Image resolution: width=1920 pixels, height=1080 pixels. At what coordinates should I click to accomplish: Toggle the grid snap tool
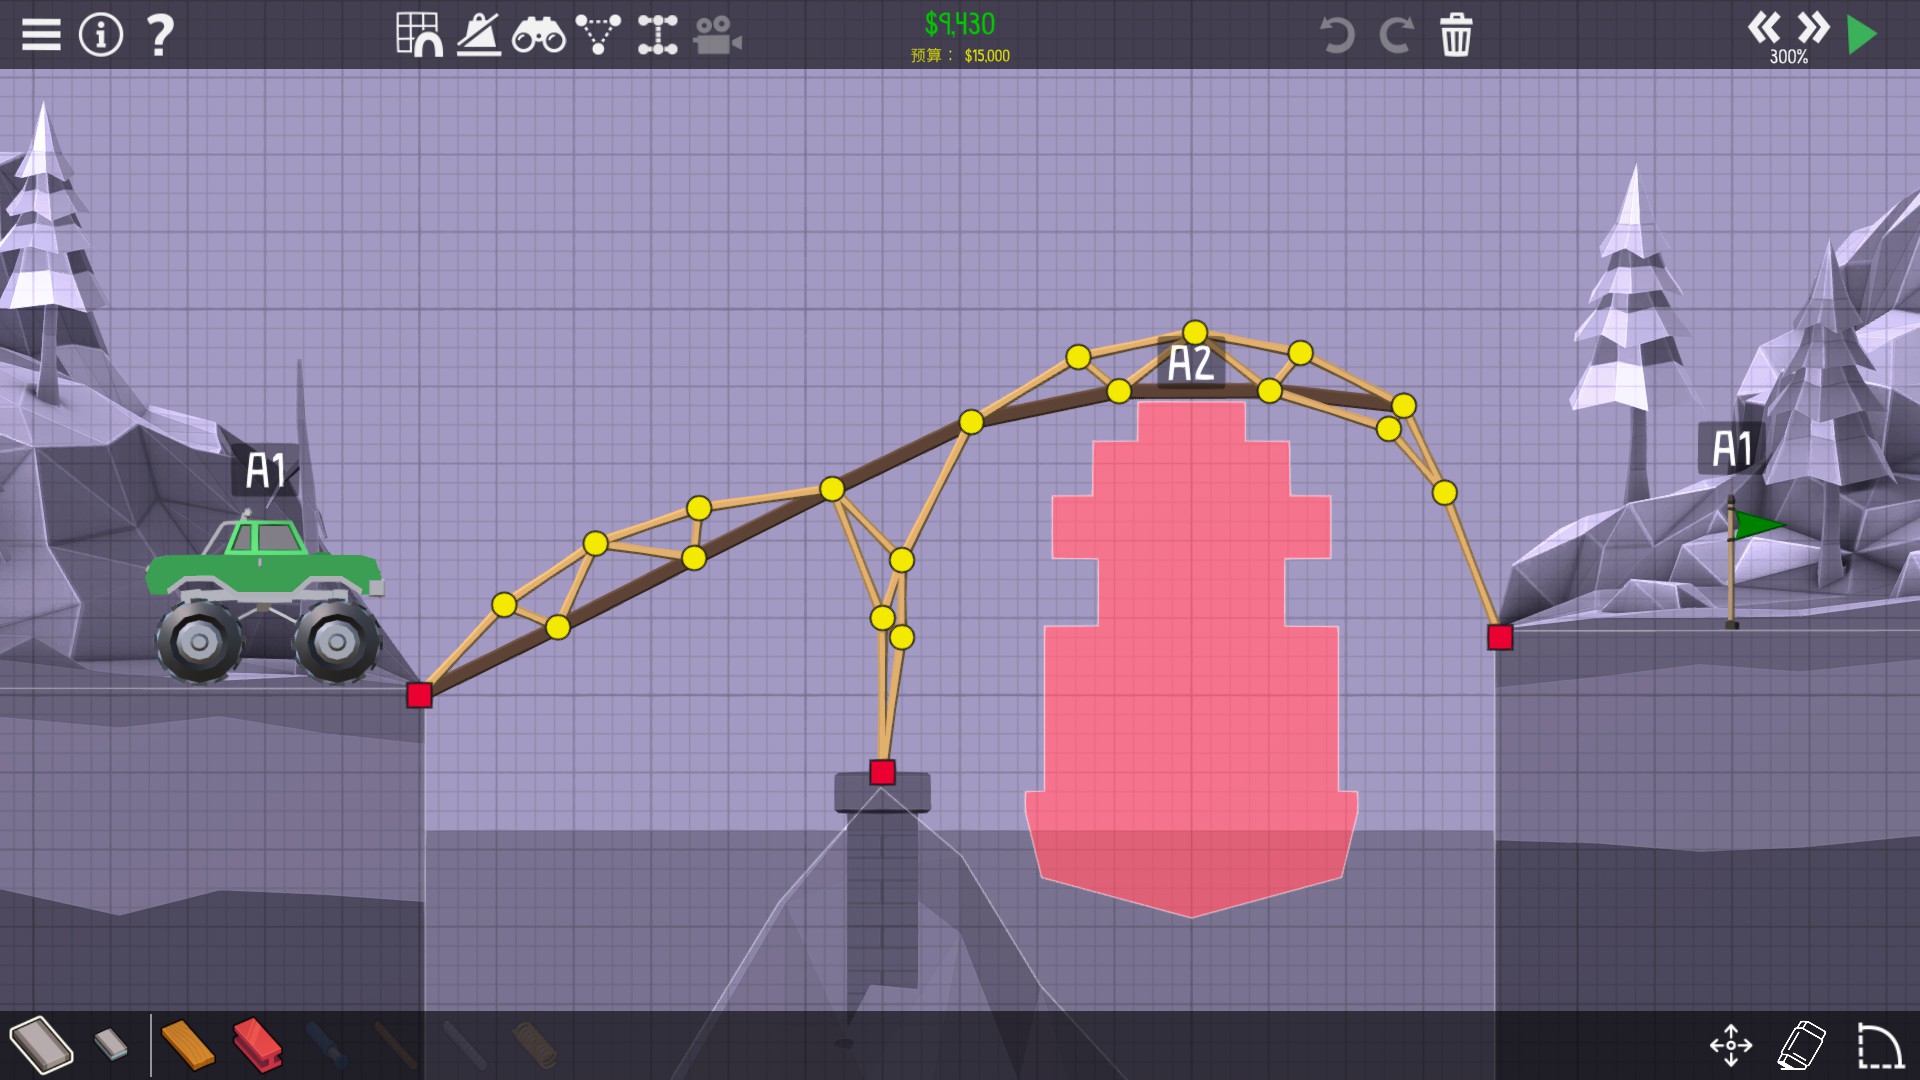click(x=419, y=35)
